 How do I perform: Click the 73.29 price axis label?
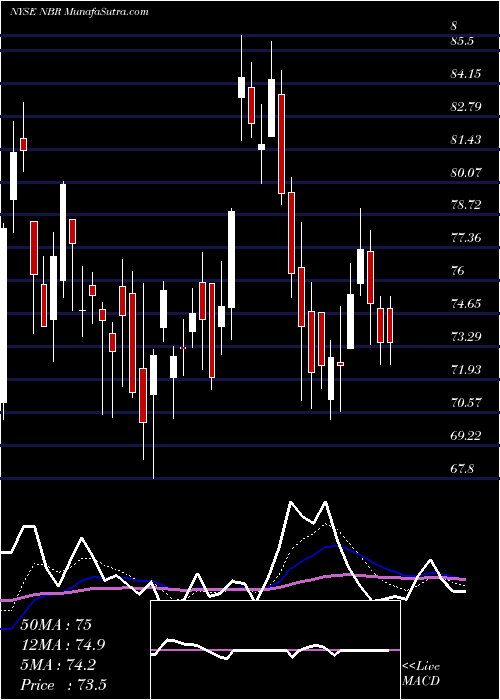(467, 337)
